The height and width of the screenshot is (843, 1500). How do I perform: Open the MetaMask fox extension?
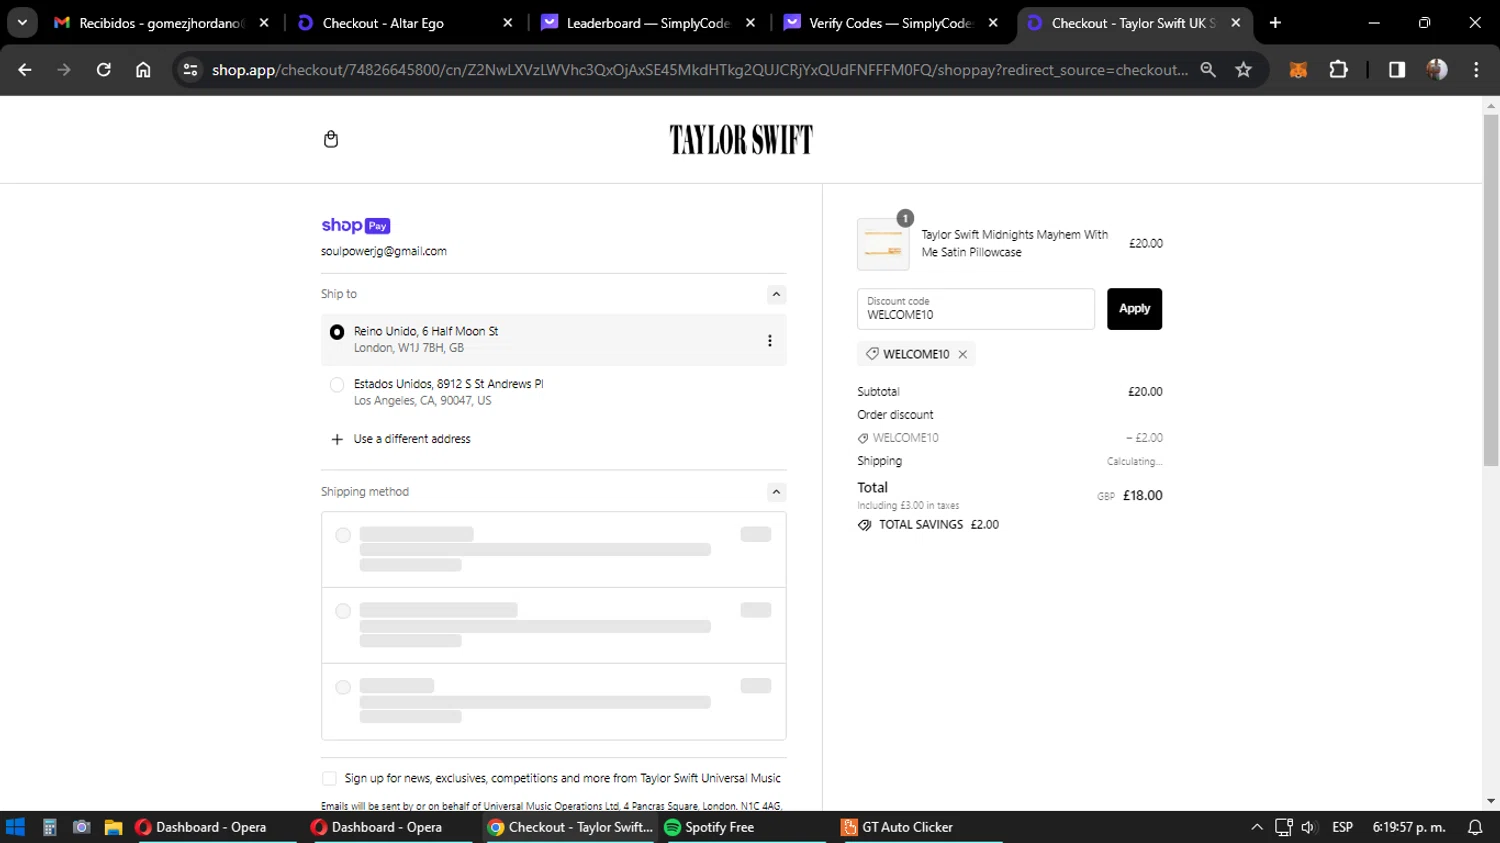[x=1298, y=70]
